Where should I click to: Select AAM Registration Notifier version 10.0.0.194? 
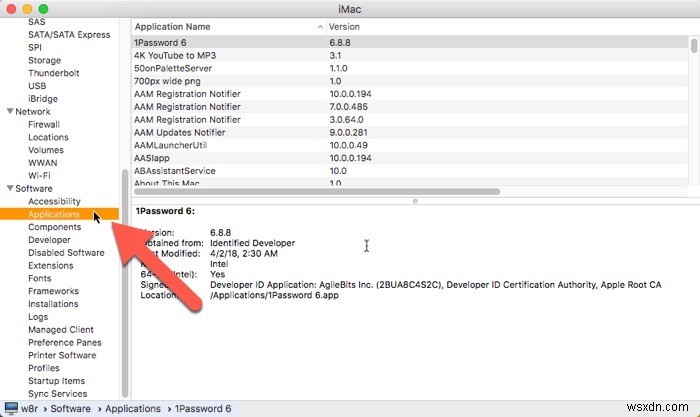410,94
